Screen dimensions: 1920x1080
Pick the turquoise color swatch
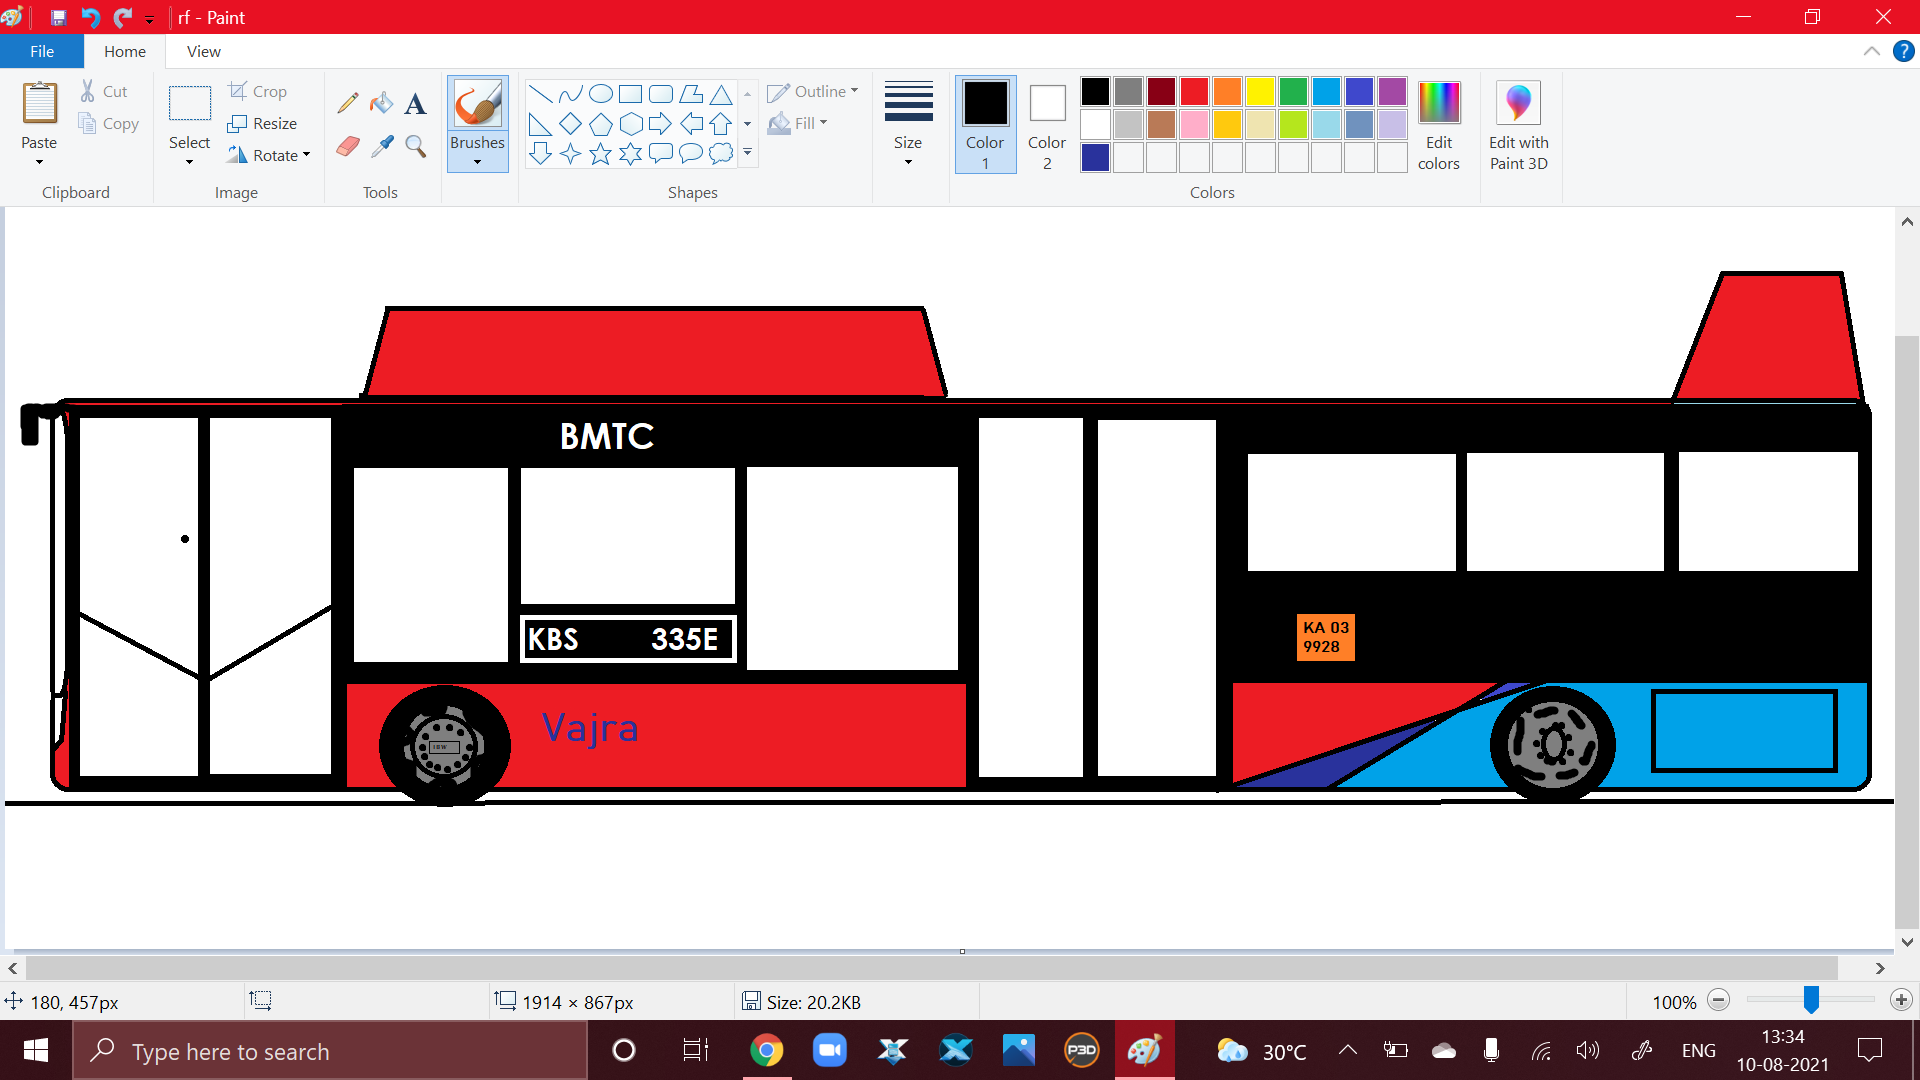(1326, 92)
